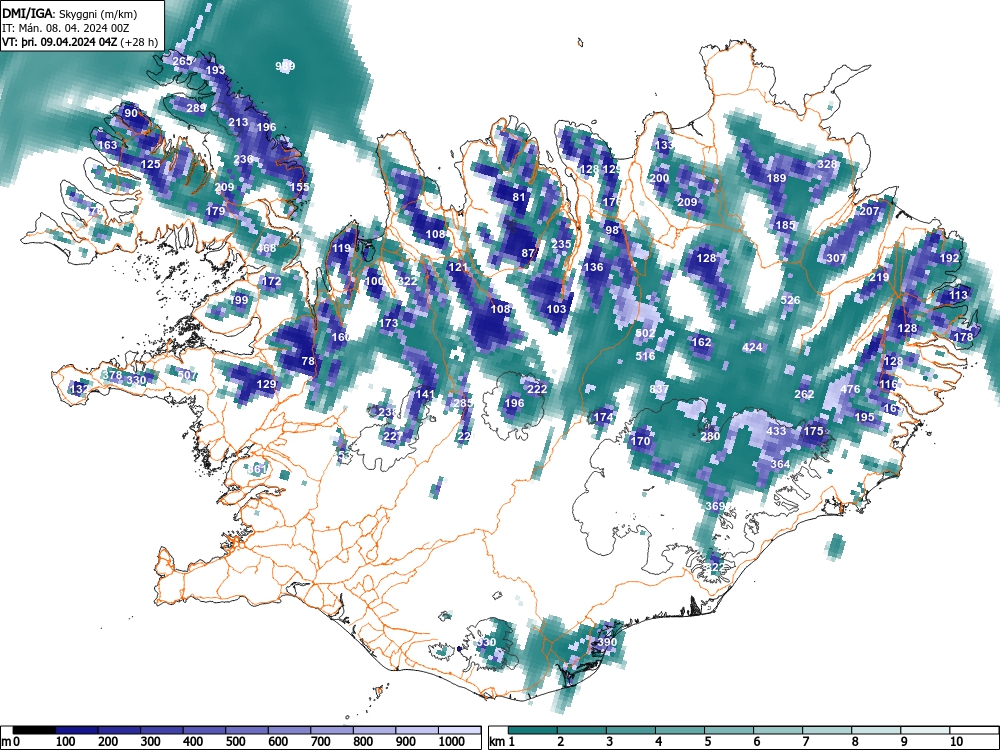This screenshot has width=1000, height=750.
Task: Click the visibility value 78
Action: 308,360
